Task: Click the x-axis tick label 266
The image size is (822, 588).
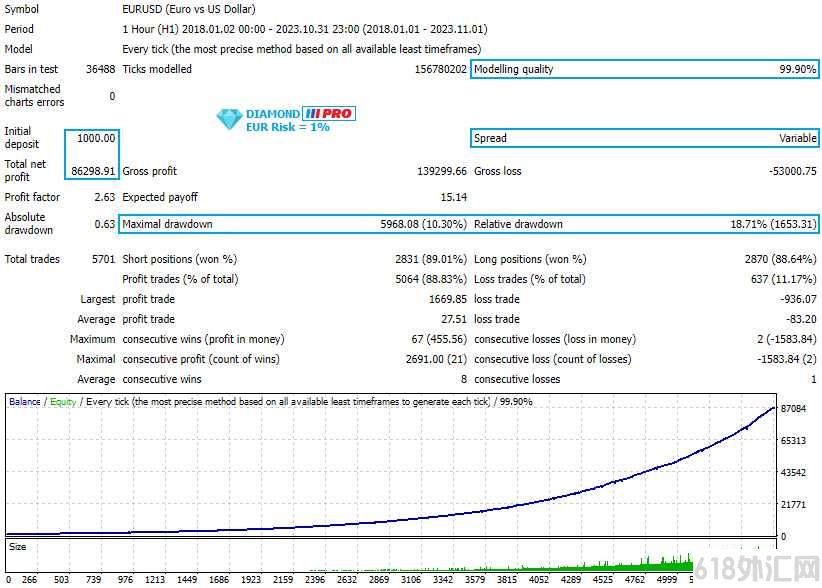Action: (29, 579)
